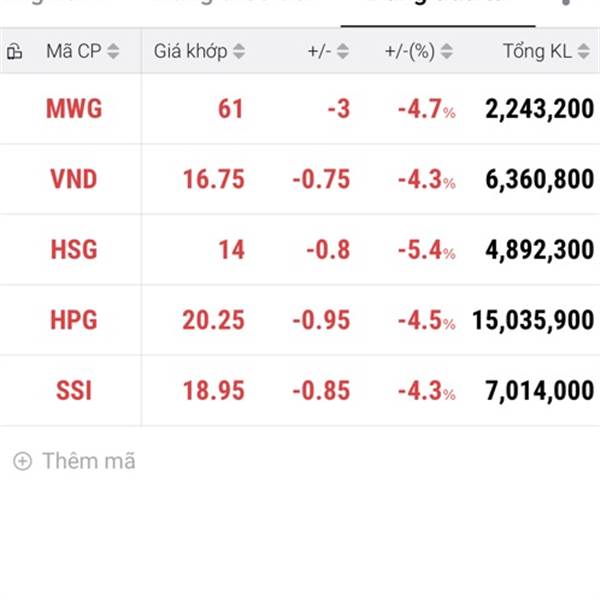Image resolution: width=600 pixels, height=600 pixels.
Task: Sort by +/- column arrows
Action: coord(342,51)
